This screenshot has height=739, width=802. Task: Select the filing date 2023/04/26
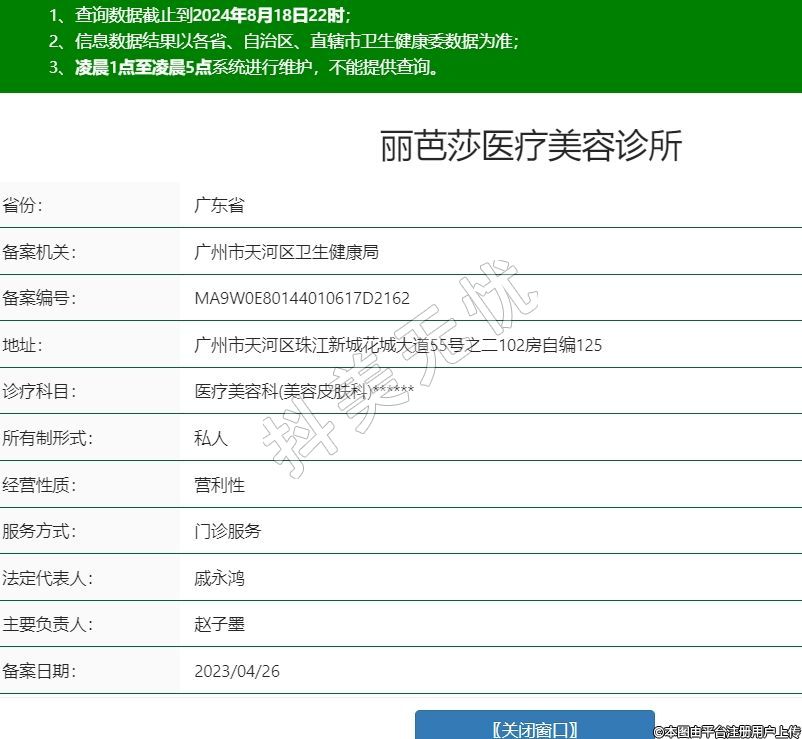click(x=237, y=671)
